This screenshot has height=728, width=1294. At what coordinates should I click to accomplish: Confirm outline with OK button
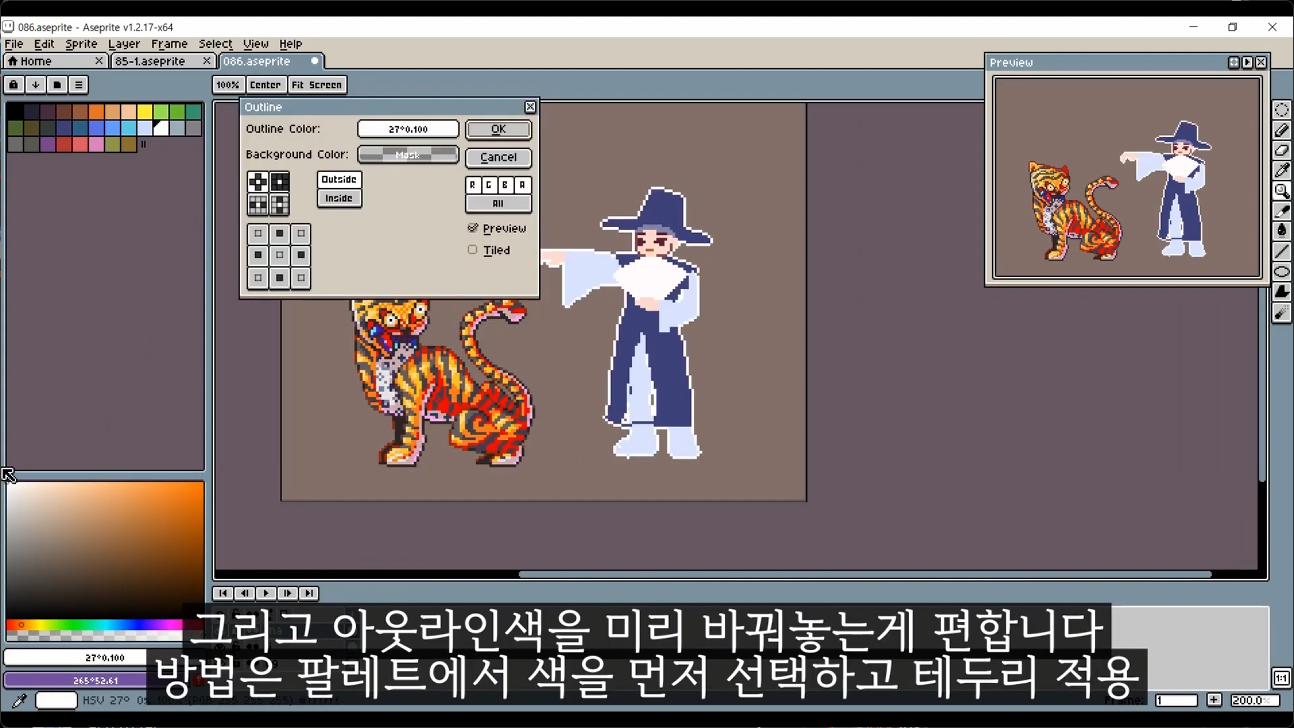pyautogui.click(x=498, y=129)
